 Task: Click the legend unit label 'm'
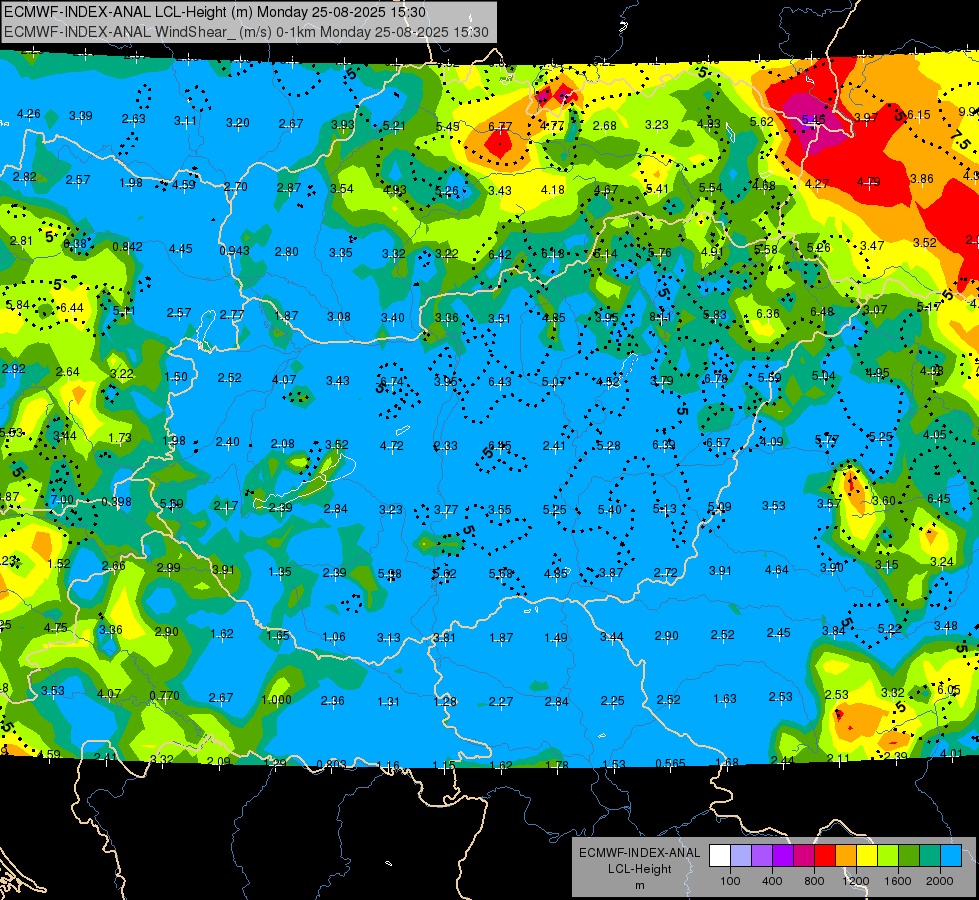click(639, 886)
